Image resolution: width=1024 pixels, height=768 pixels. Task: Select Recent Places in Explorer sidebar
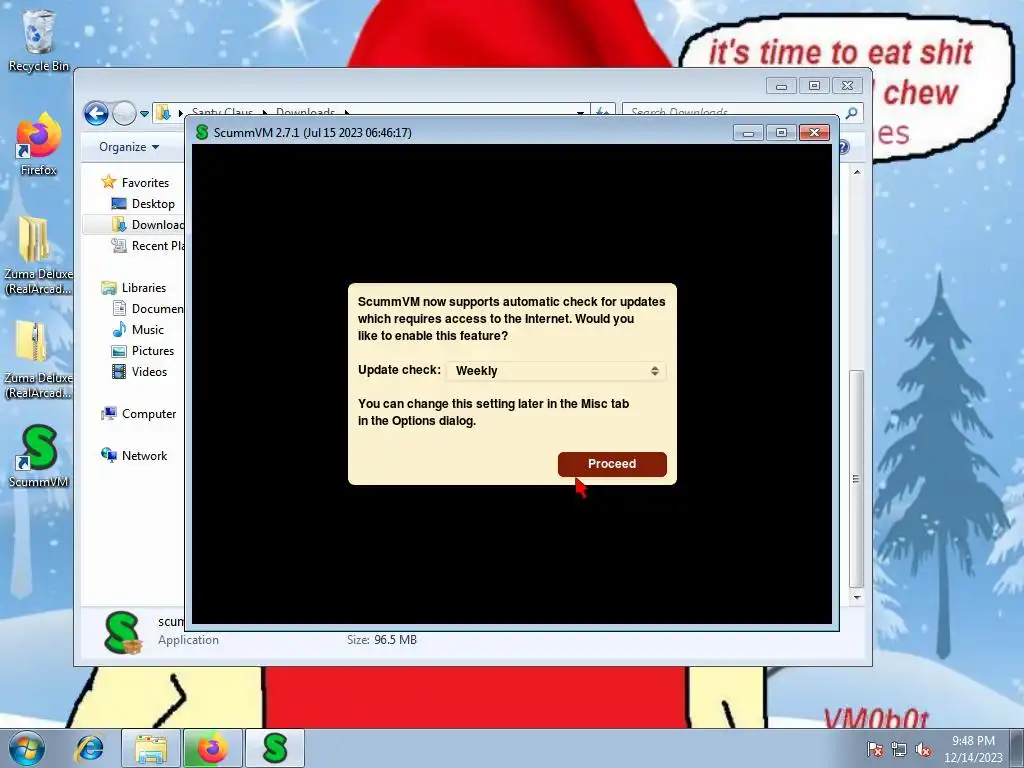point(148,246)
